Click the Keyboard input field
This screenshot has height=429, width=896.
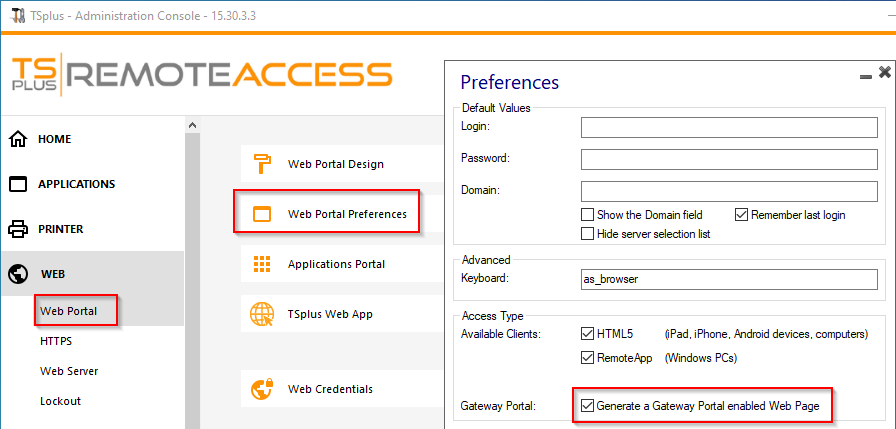coord(728,279)
